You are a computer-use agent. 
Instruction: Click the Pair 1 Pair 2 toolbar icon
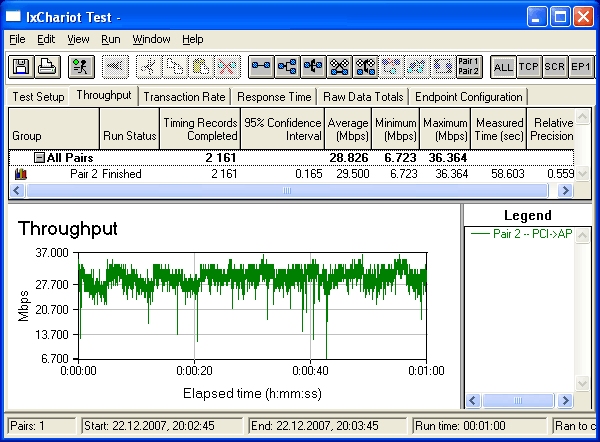(469, 67)
